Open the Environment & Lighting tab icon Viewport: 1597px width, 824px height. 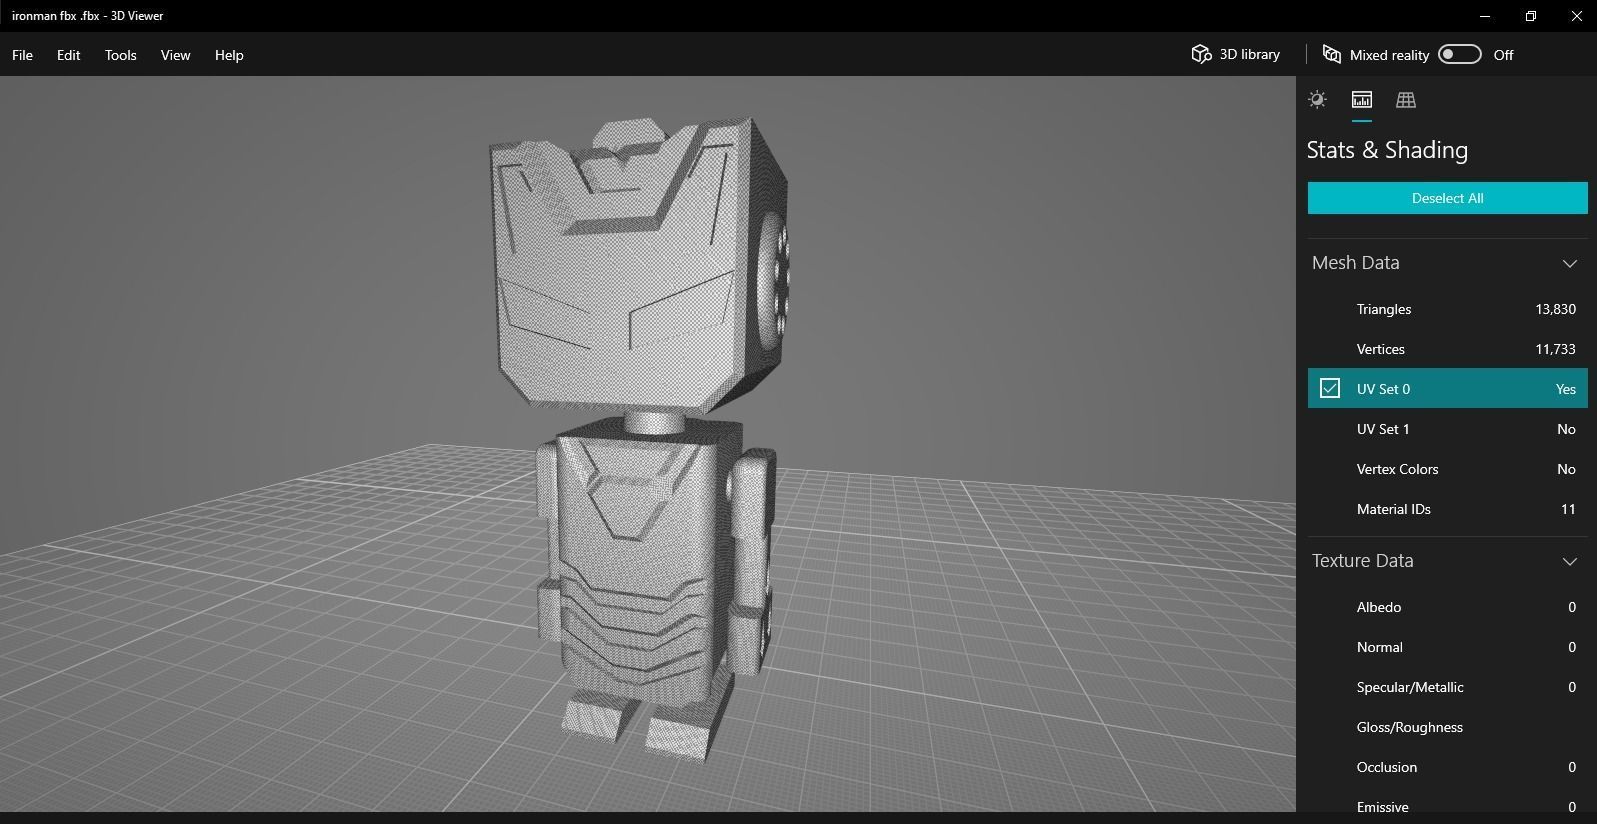coord(1317,100)
